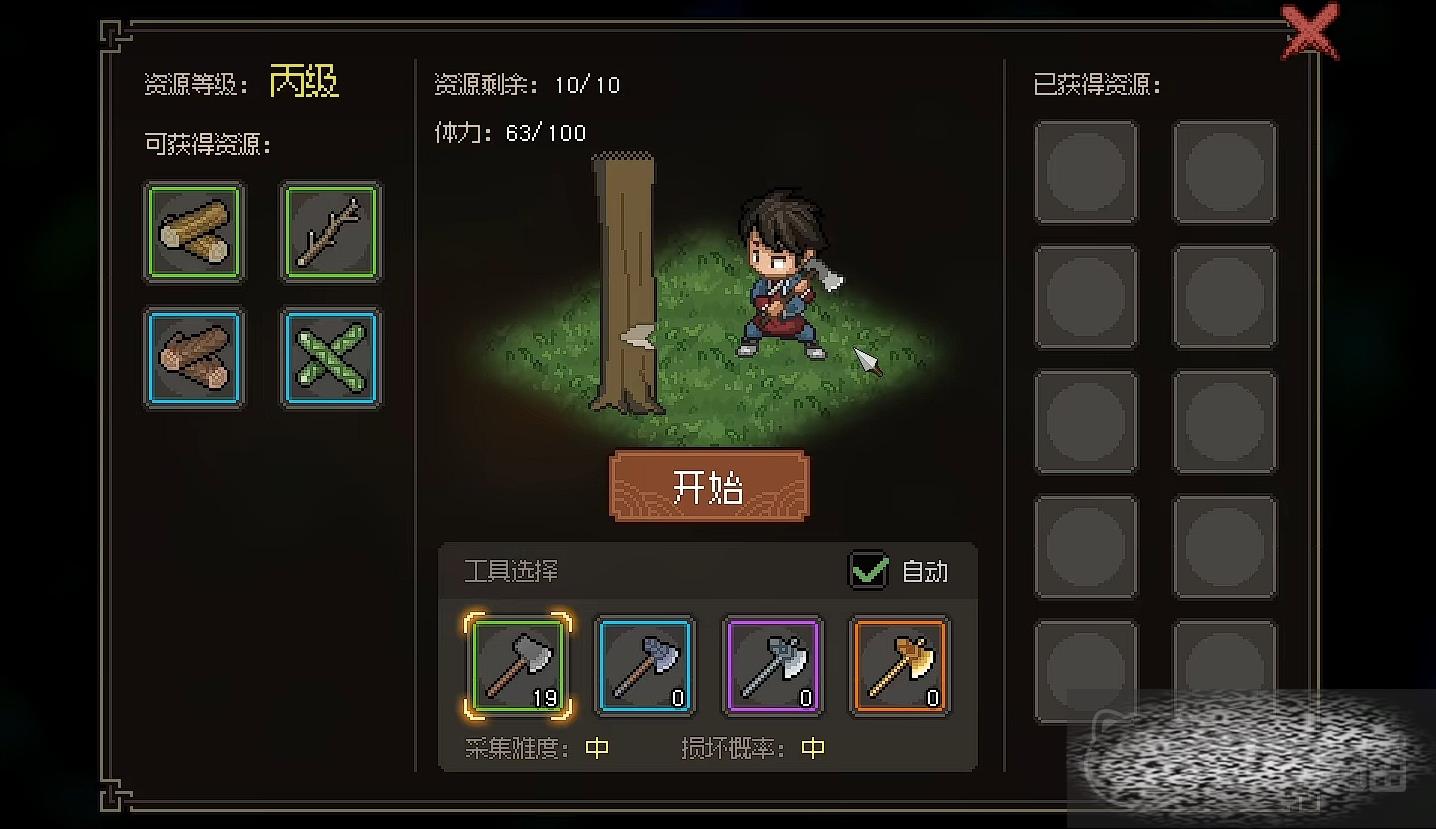
Task: Click second-row left empty obtained-resource slot
Action: point(1086,297)
